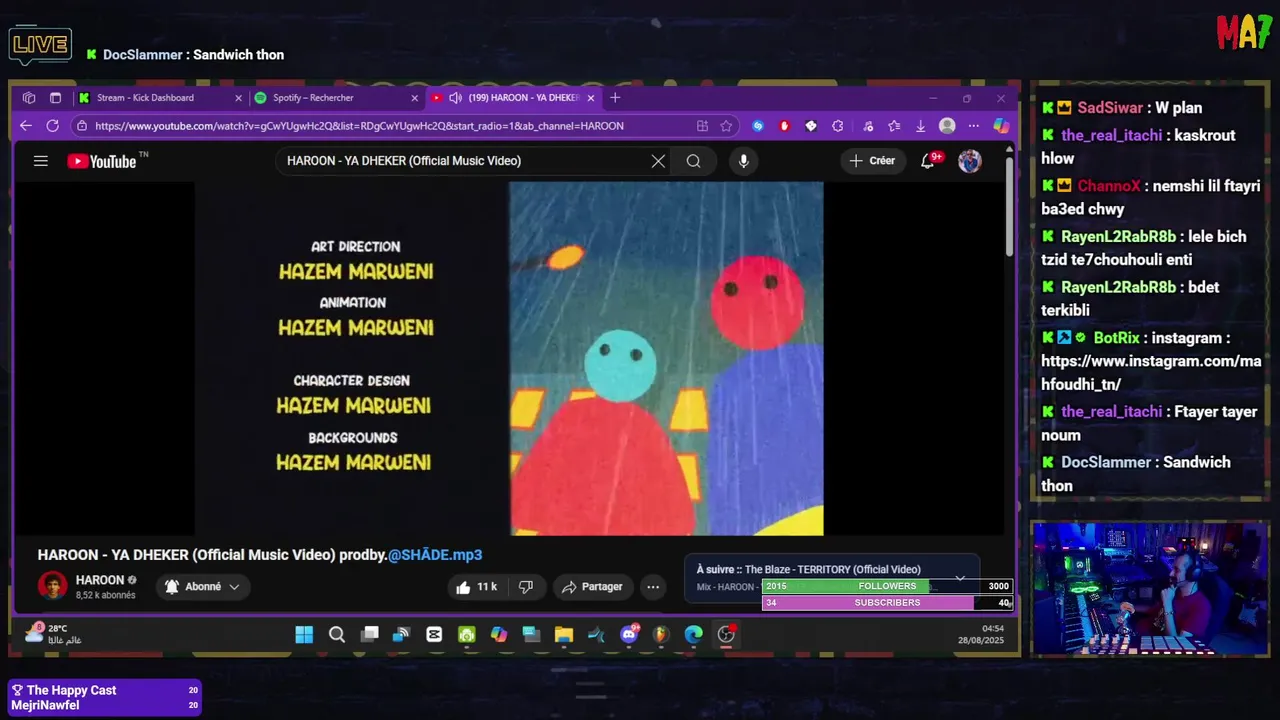Activate voice search microphone on YouTube
The height and width of the screenshot is (720, 1280).
click(743, 161)
